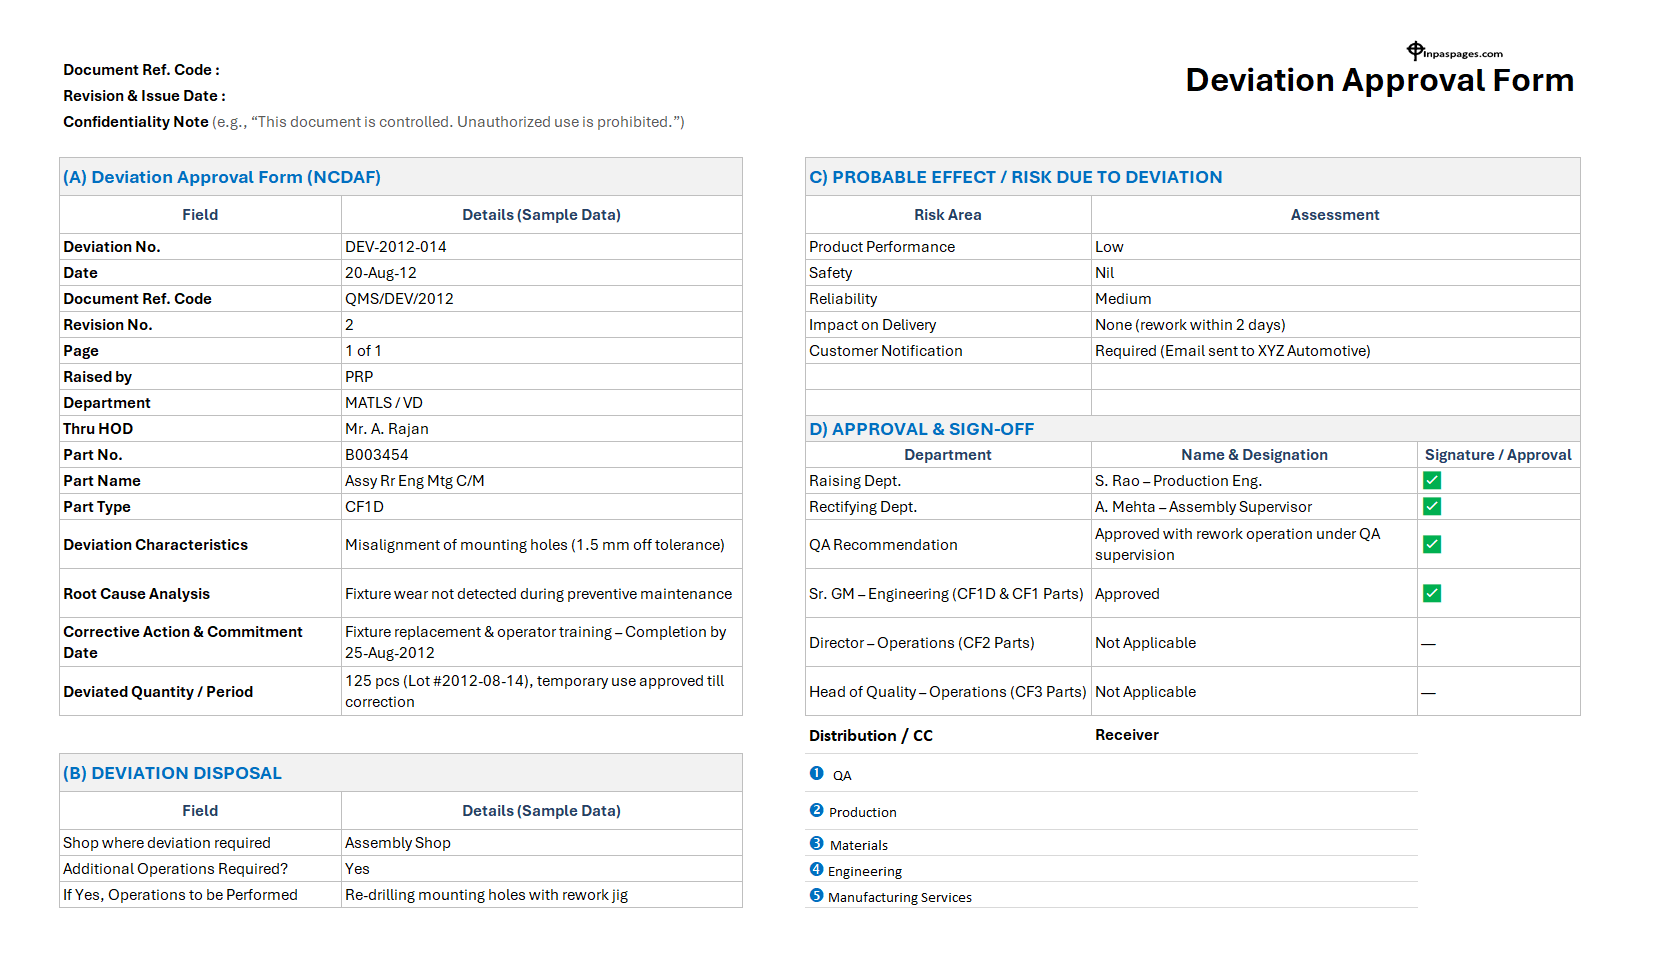The image size is (1666, 976).
Task: Select the Materials receiver number icon
Action: pos(817,841)
